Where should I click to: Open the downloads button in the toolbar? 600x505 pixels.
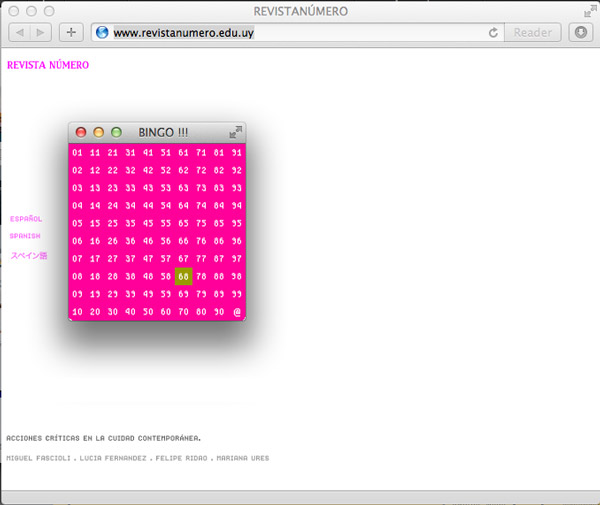click(581, 32)
